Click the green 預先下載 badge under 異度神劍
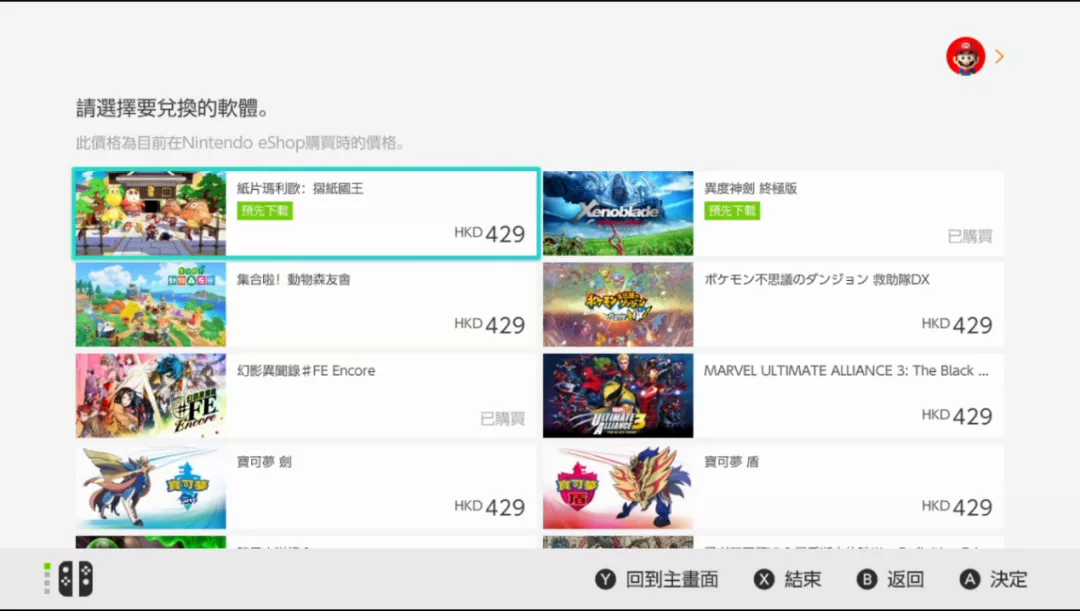 pos(731,211)
